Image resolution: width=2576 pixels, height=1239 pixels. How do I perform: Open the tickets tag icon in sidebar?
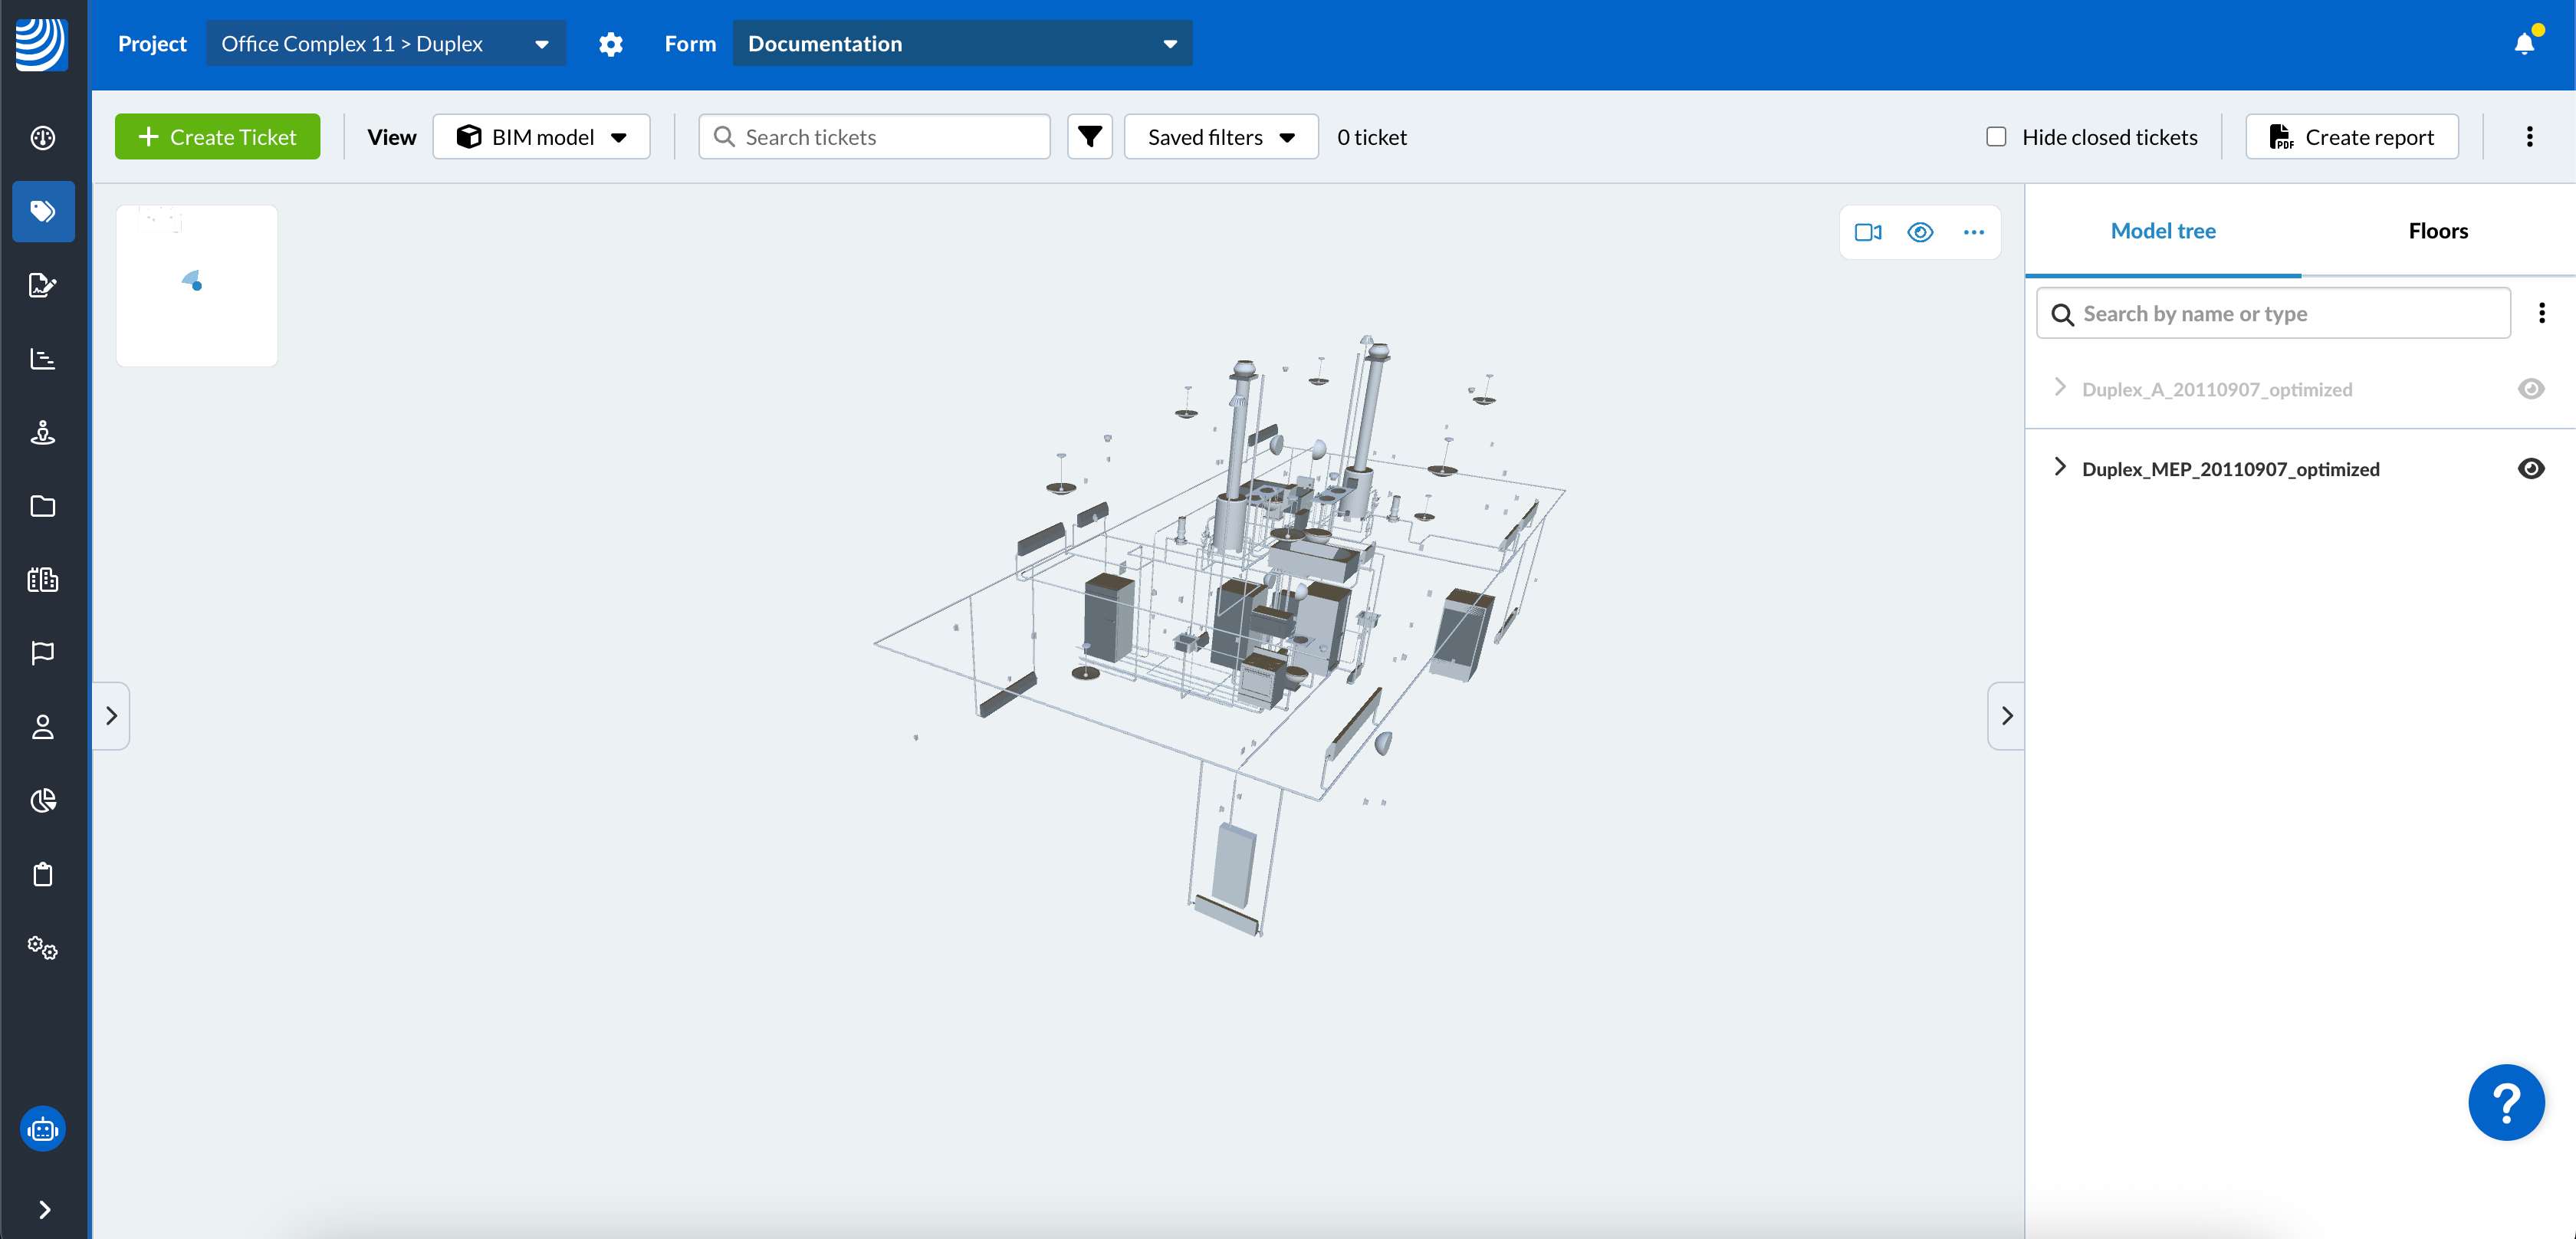pyautogui.click(x=43, y=211)
